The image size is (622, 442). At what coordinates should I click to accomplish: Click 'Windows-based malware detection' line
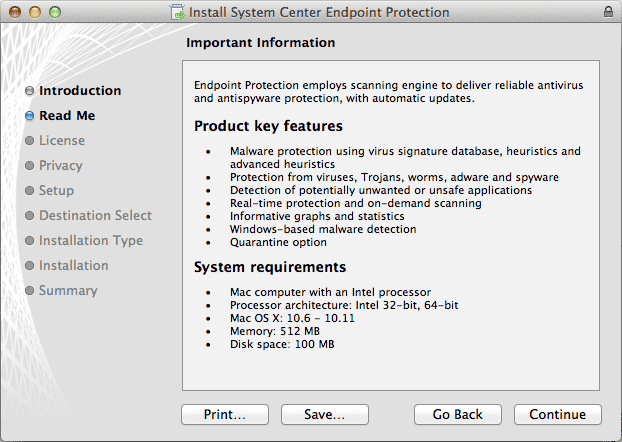coord(323,229)
